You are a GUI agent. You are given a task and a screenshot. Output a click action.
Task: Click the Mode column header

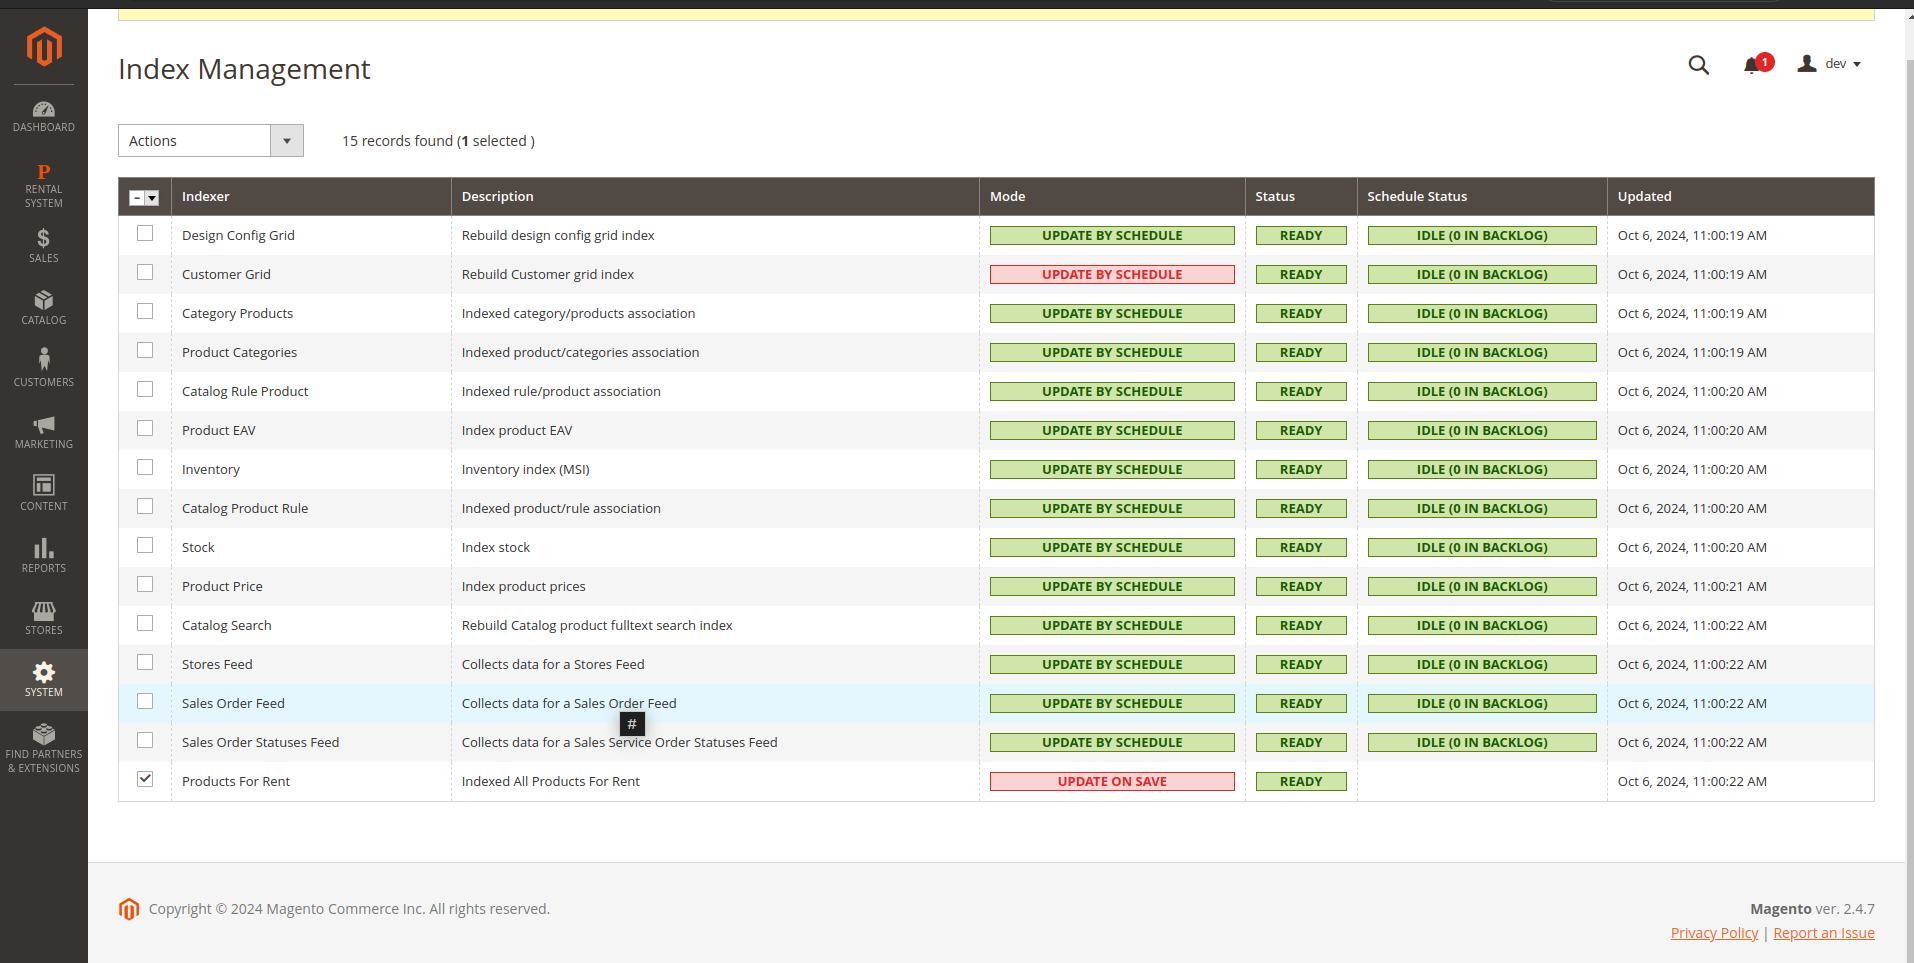tap(1112, 197)
